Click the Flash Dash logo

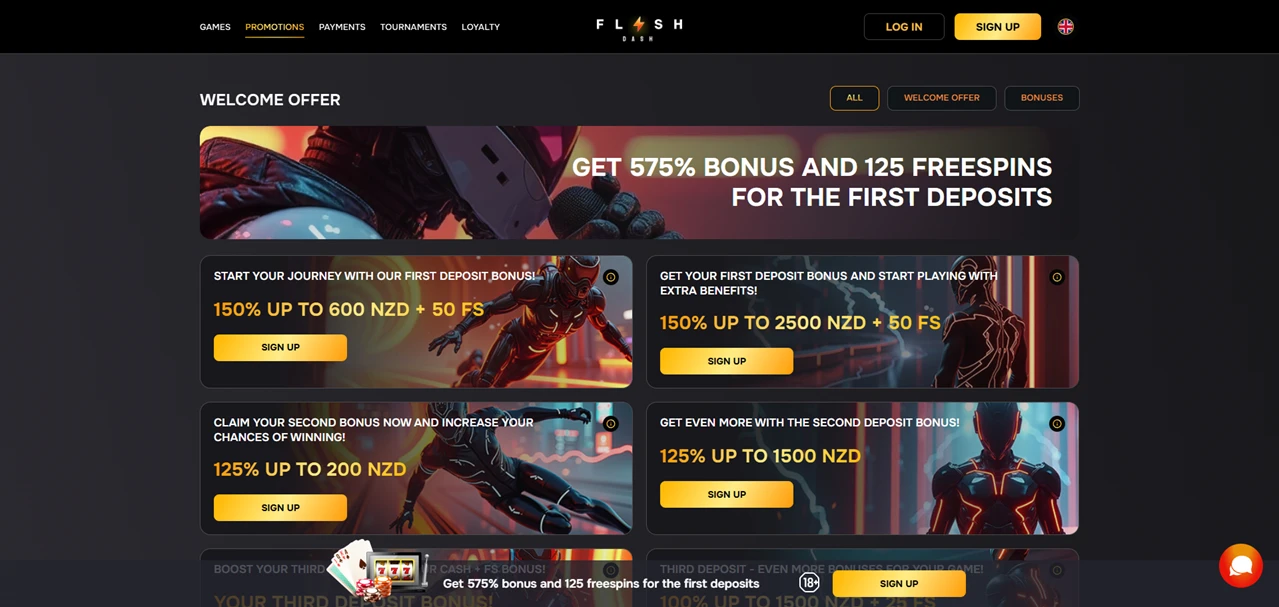point(639,27)
